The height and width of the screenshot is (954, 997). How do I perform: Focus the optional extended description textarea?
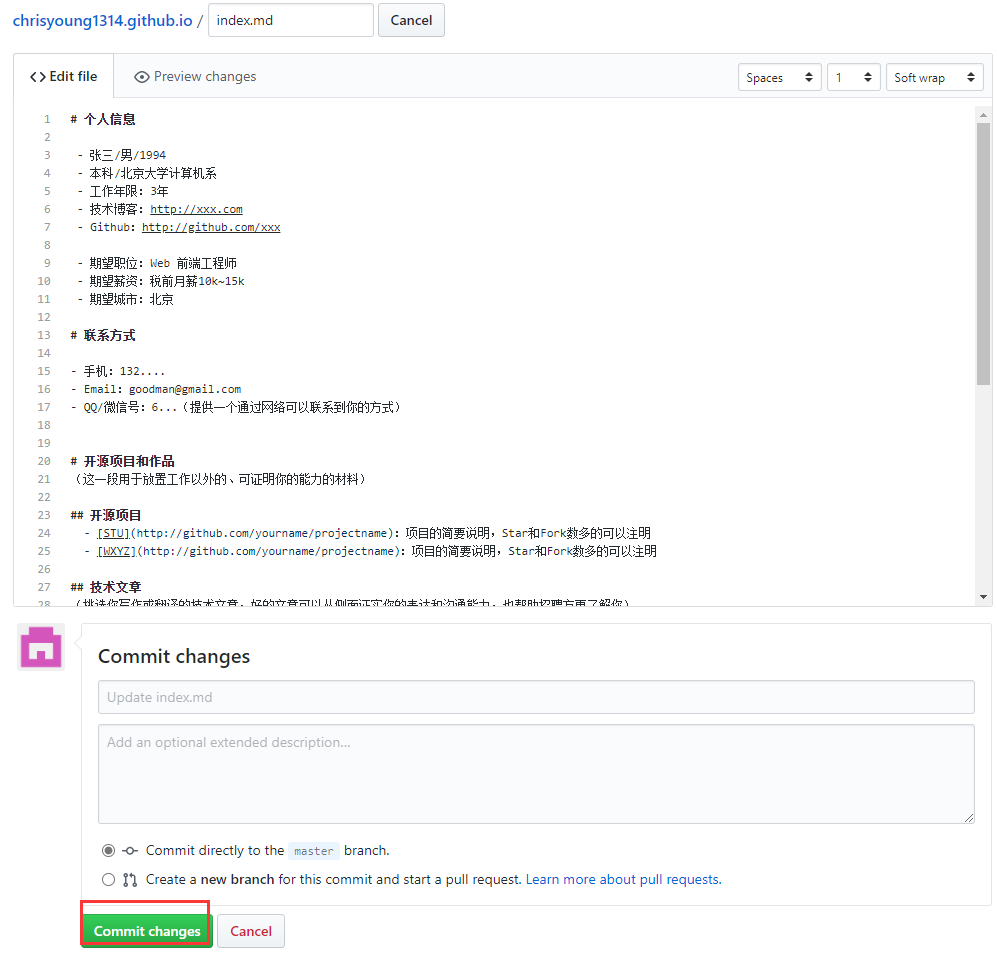pos(536,774)
